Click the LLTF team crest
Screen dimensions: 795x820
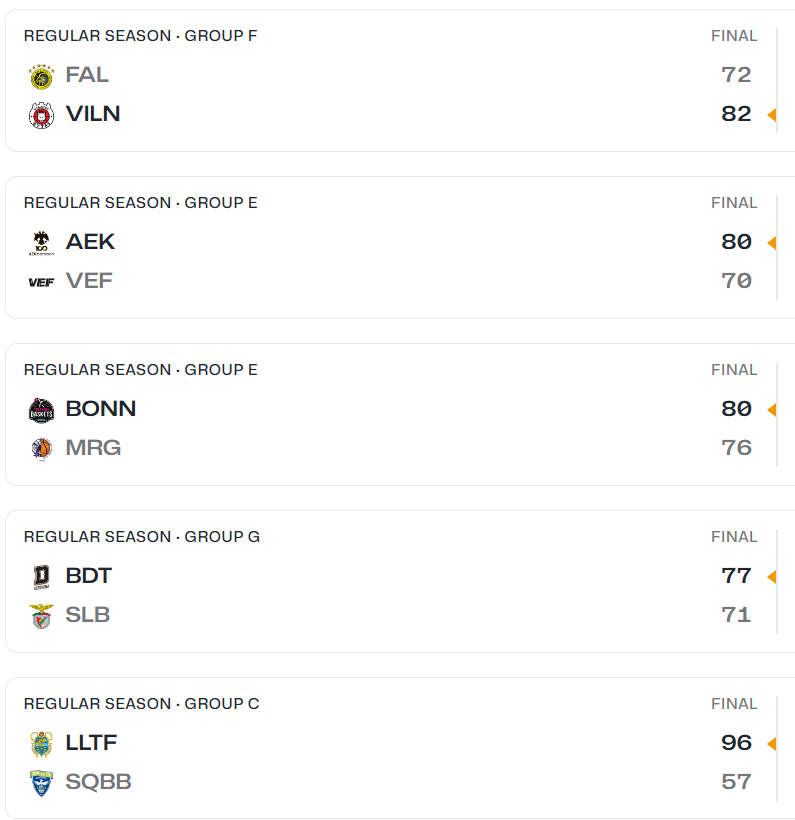41,744
